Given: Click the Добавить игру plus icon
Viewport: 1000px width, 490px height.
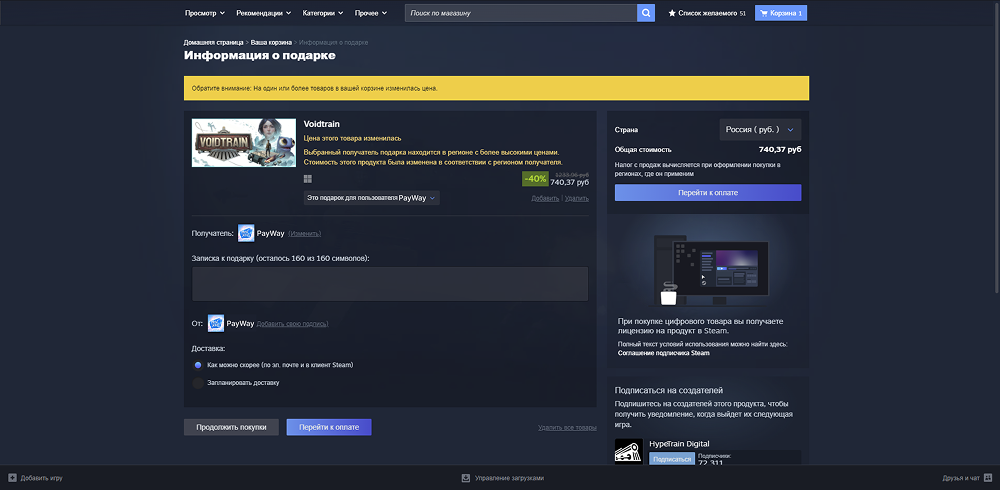Looking at the screenshot, I should (x=12, y=478).
